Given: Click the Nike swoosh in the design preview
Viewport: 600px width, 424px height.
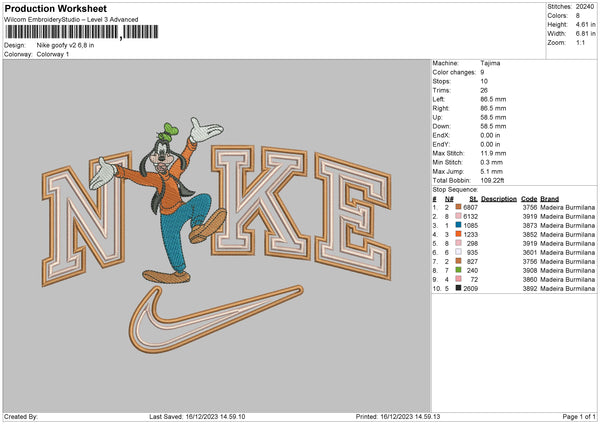Looking at the screenshot, I should 216,319.
